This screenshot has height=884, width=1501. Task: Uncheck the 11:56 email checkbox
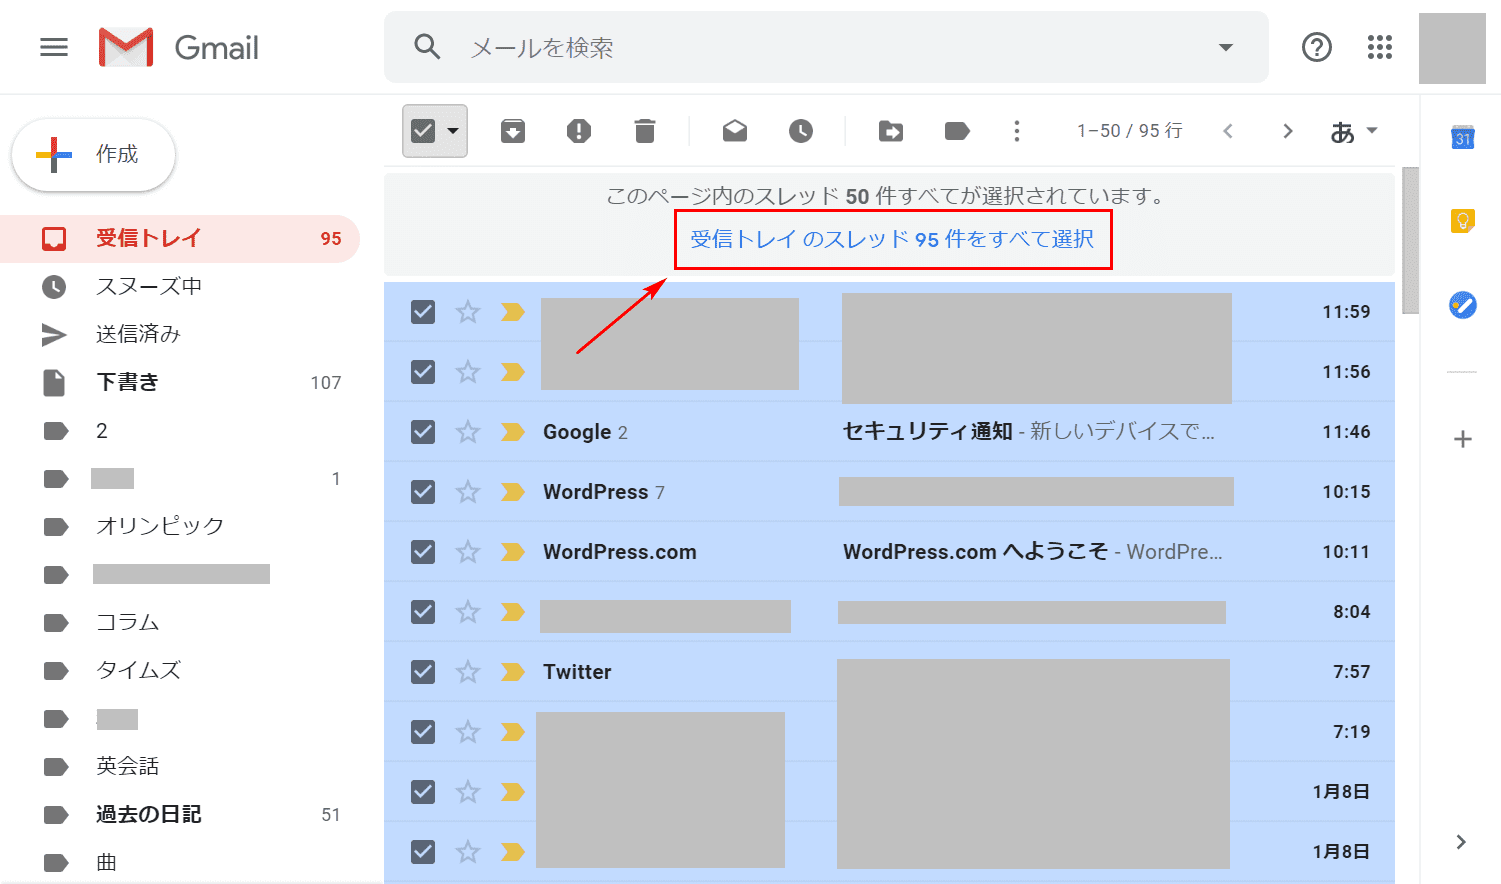point(423,372)
